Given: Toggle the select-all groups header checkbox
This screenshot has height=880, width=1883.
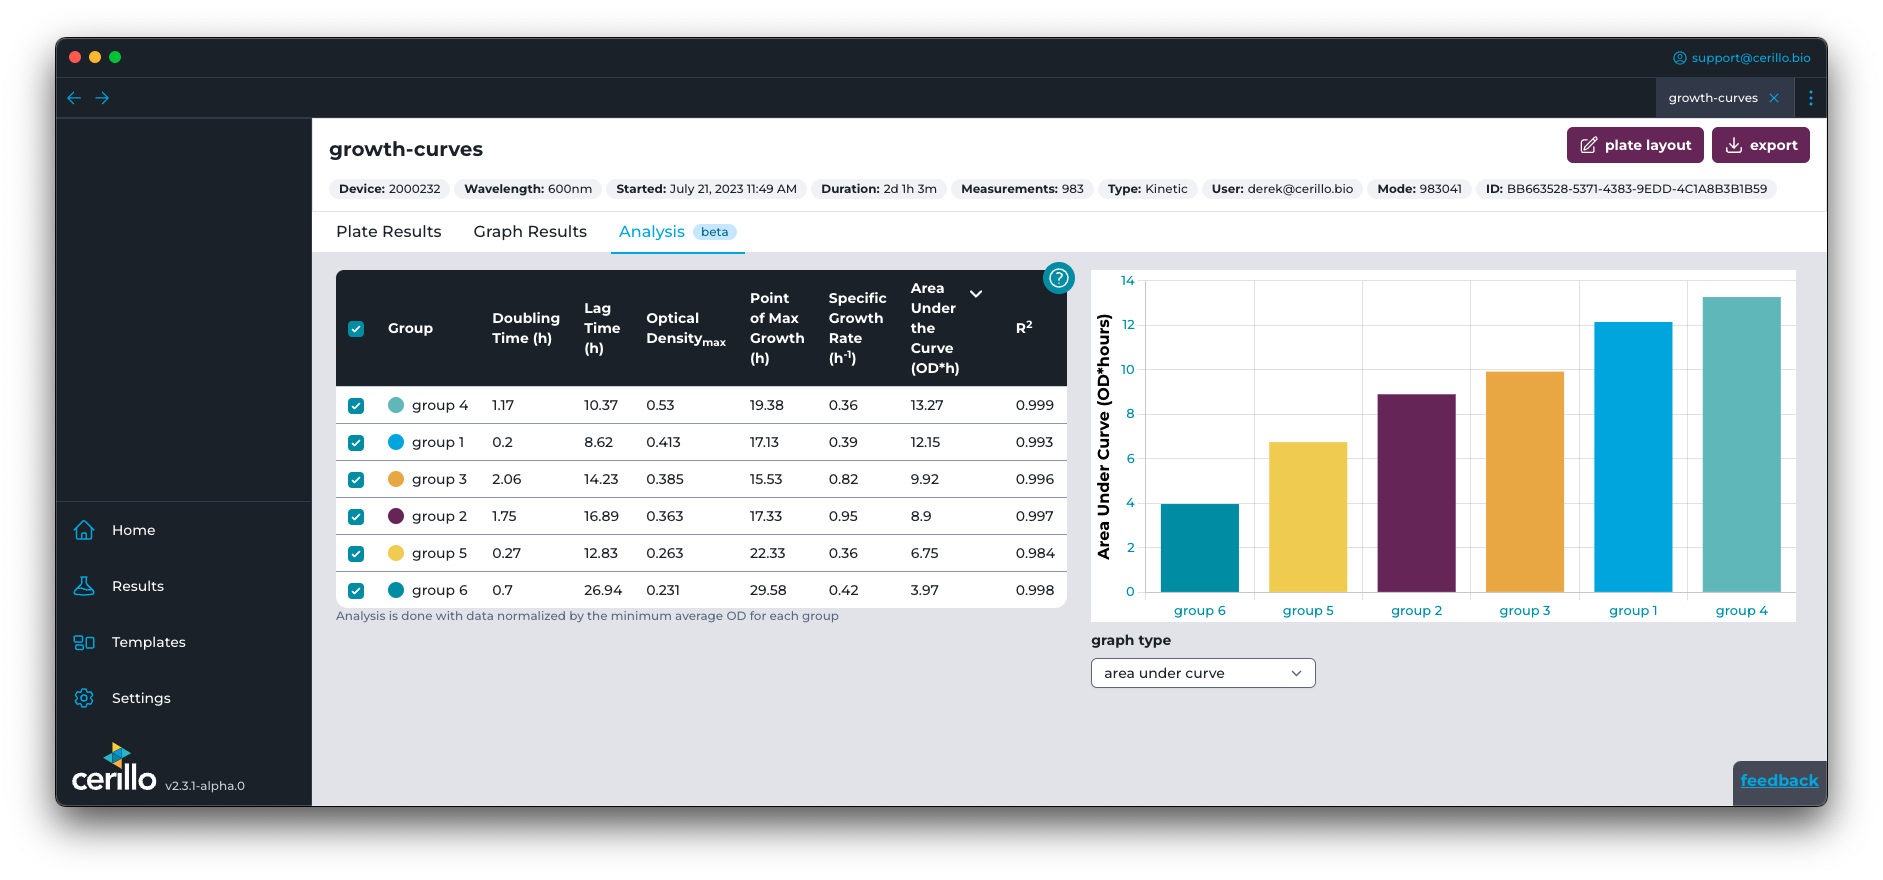Looking at the screenshot, I should [356, 329].
